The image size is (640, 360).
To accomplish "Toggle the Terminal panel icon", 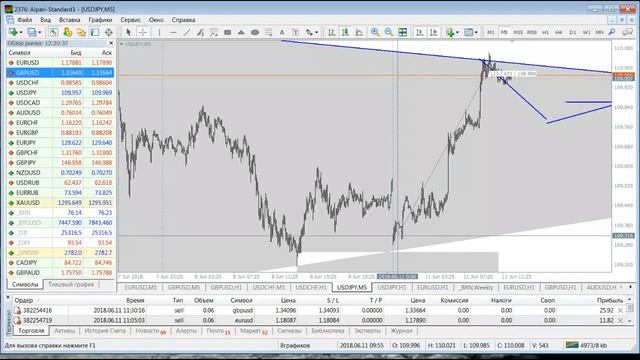I will click(x=95, y=32).
